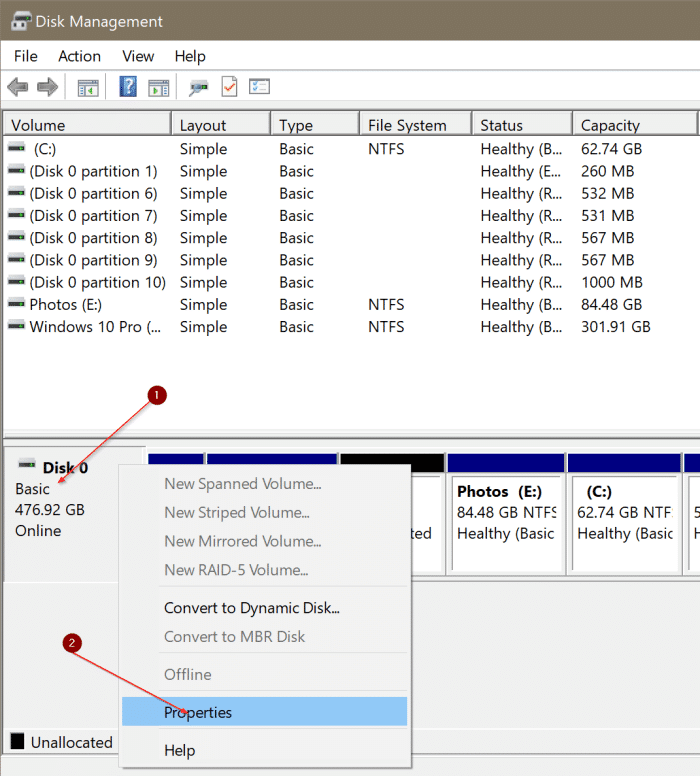Open the View menu
700x776 pixels.
pyautogui.click(x=138, y=56)
